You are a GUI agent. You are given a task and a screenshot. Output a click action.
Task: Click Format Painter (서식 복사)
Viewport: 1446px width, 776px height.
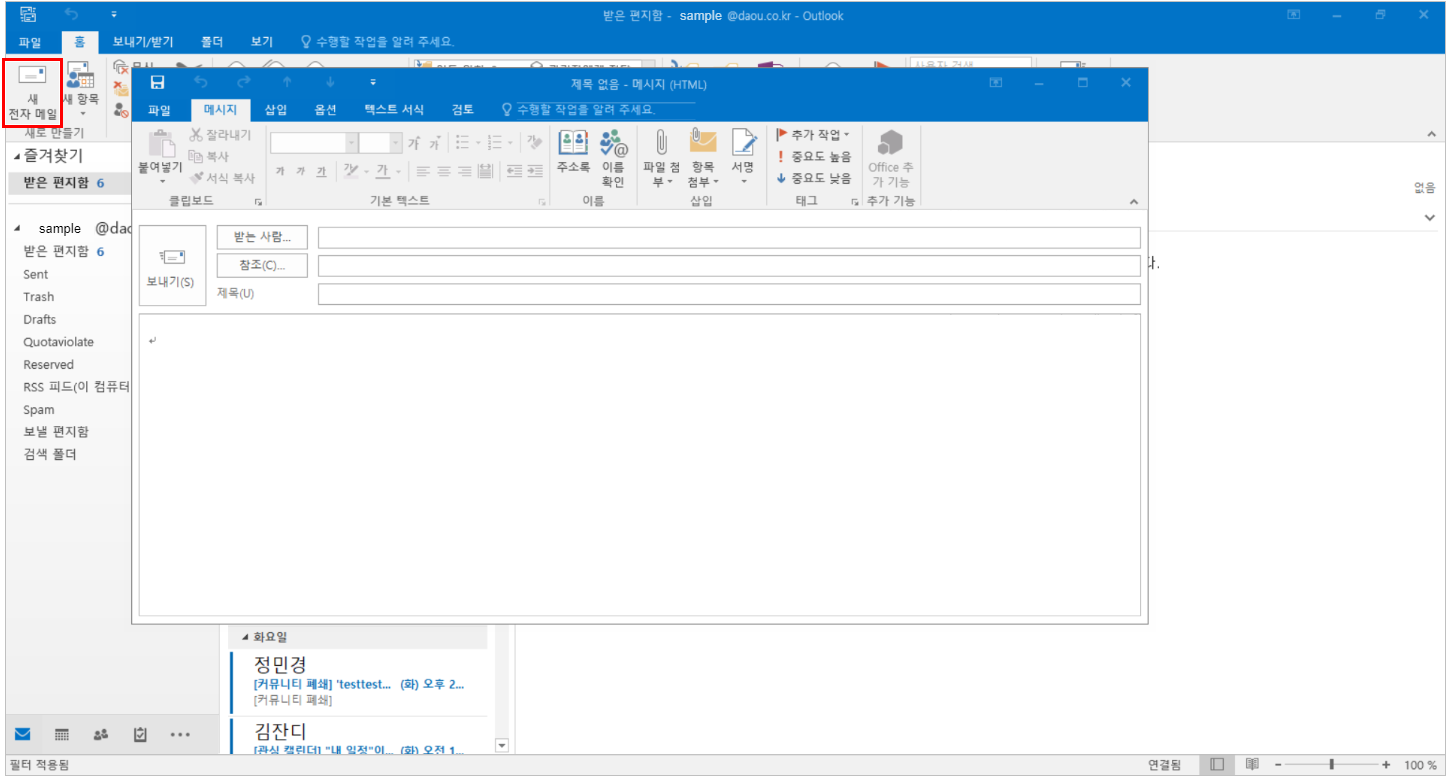(221, 178)
